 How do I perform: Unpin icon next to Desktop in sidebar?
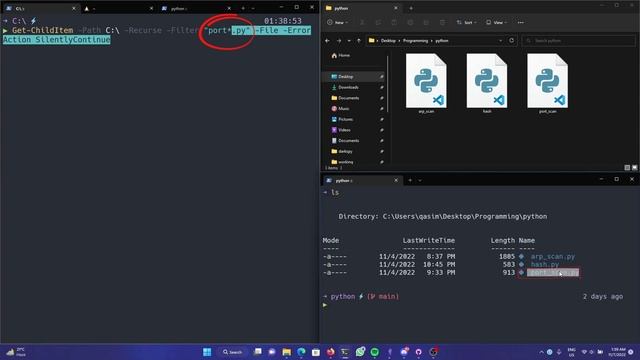click(382, 76)
